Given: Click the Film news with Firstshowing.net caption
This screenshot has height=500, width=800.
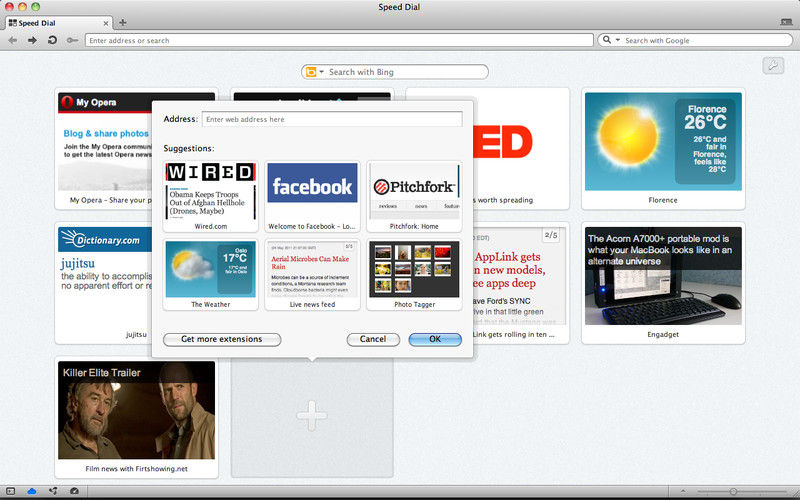Looking at the screenshot, I should (136, 468).
